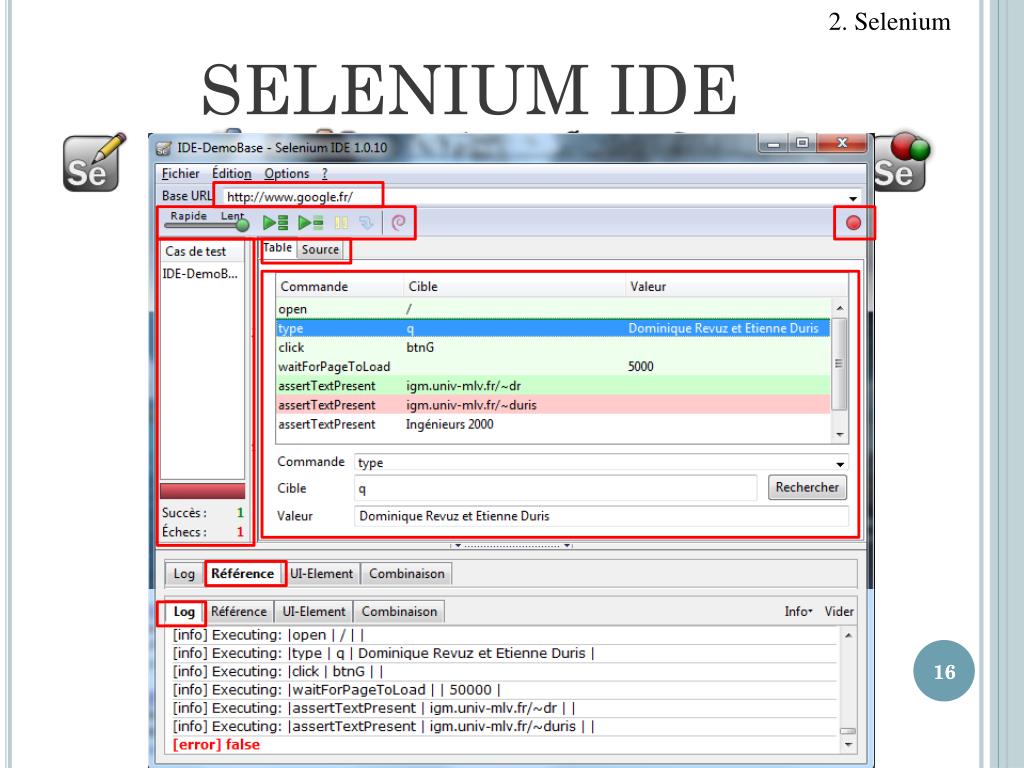Image resolution: width=1024 pixels, height=768 pixels.
Task: Click log line Executing |click | btnG
Action: 278,671
